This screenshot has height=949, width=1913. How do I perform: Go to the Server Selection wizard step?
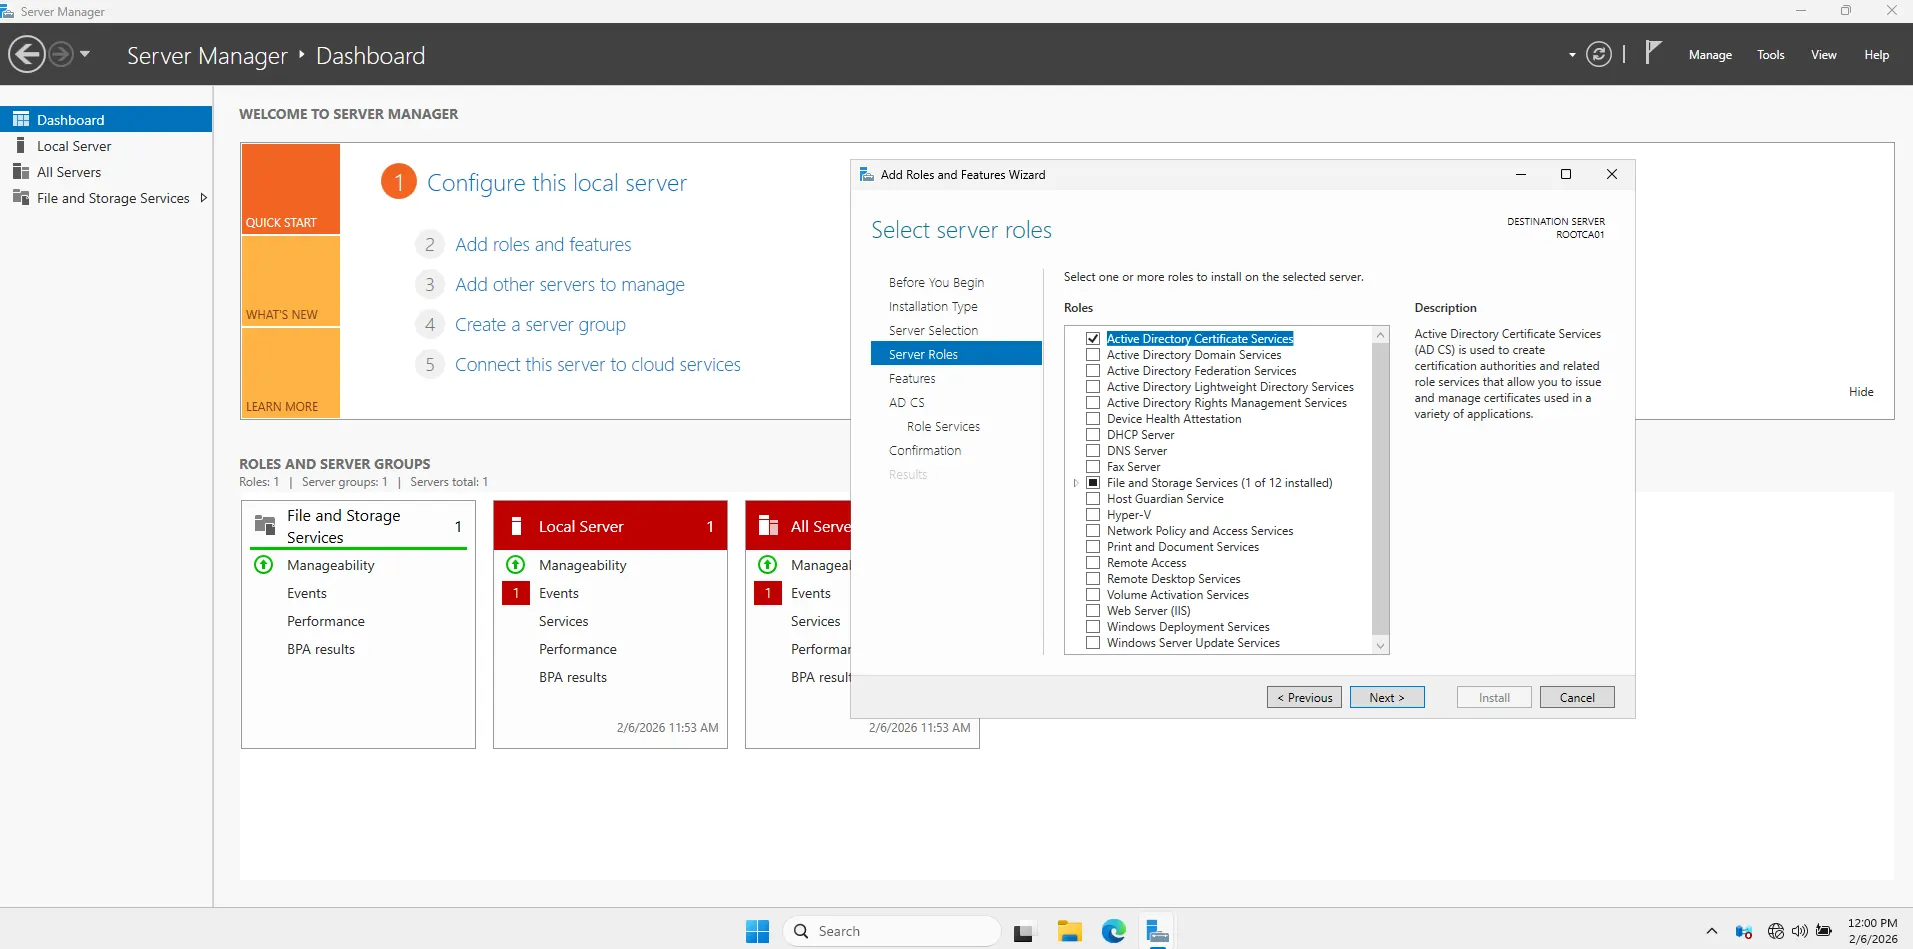tap(933, 331)
